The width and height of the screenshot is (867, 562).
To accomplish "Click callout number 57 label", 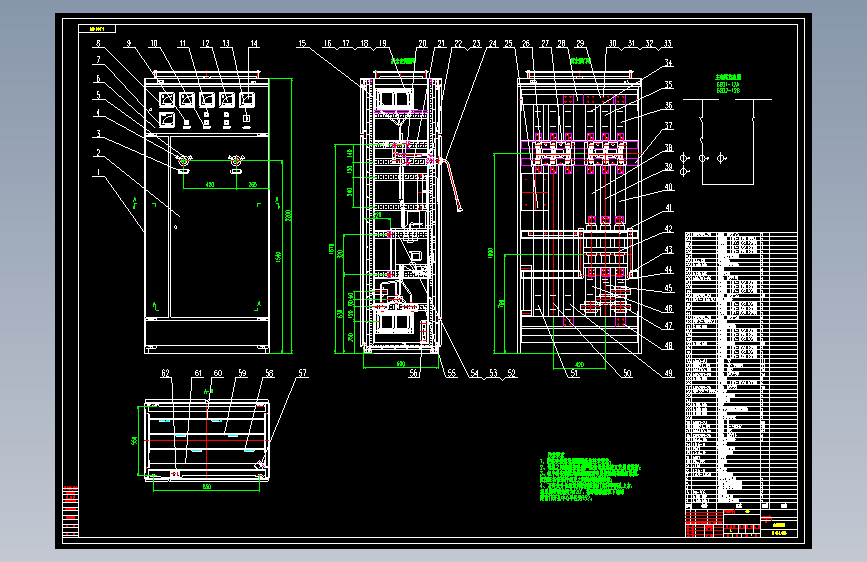I will pyautogui.click(x=302, y=373).
